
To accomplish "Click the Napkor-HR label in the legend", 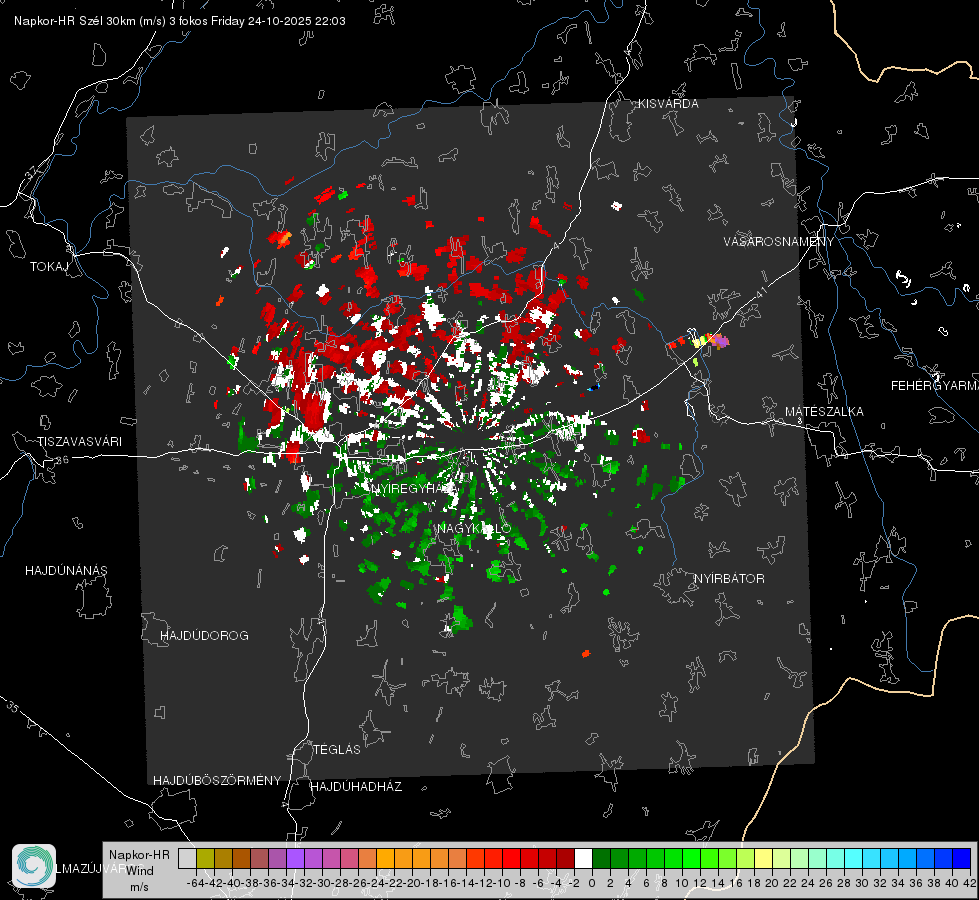I will [x=139, y=855].
